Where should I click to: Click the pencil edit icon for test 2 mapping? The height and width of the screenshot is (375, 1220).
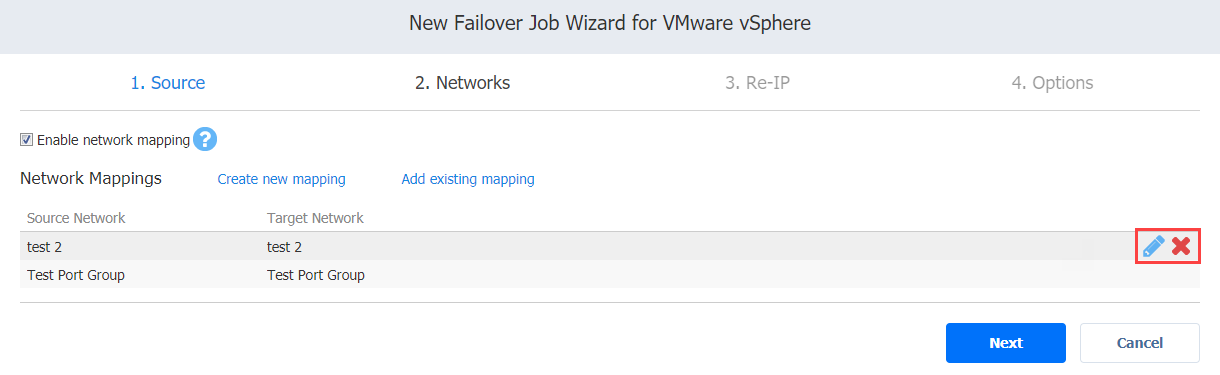coord(1153,246)
